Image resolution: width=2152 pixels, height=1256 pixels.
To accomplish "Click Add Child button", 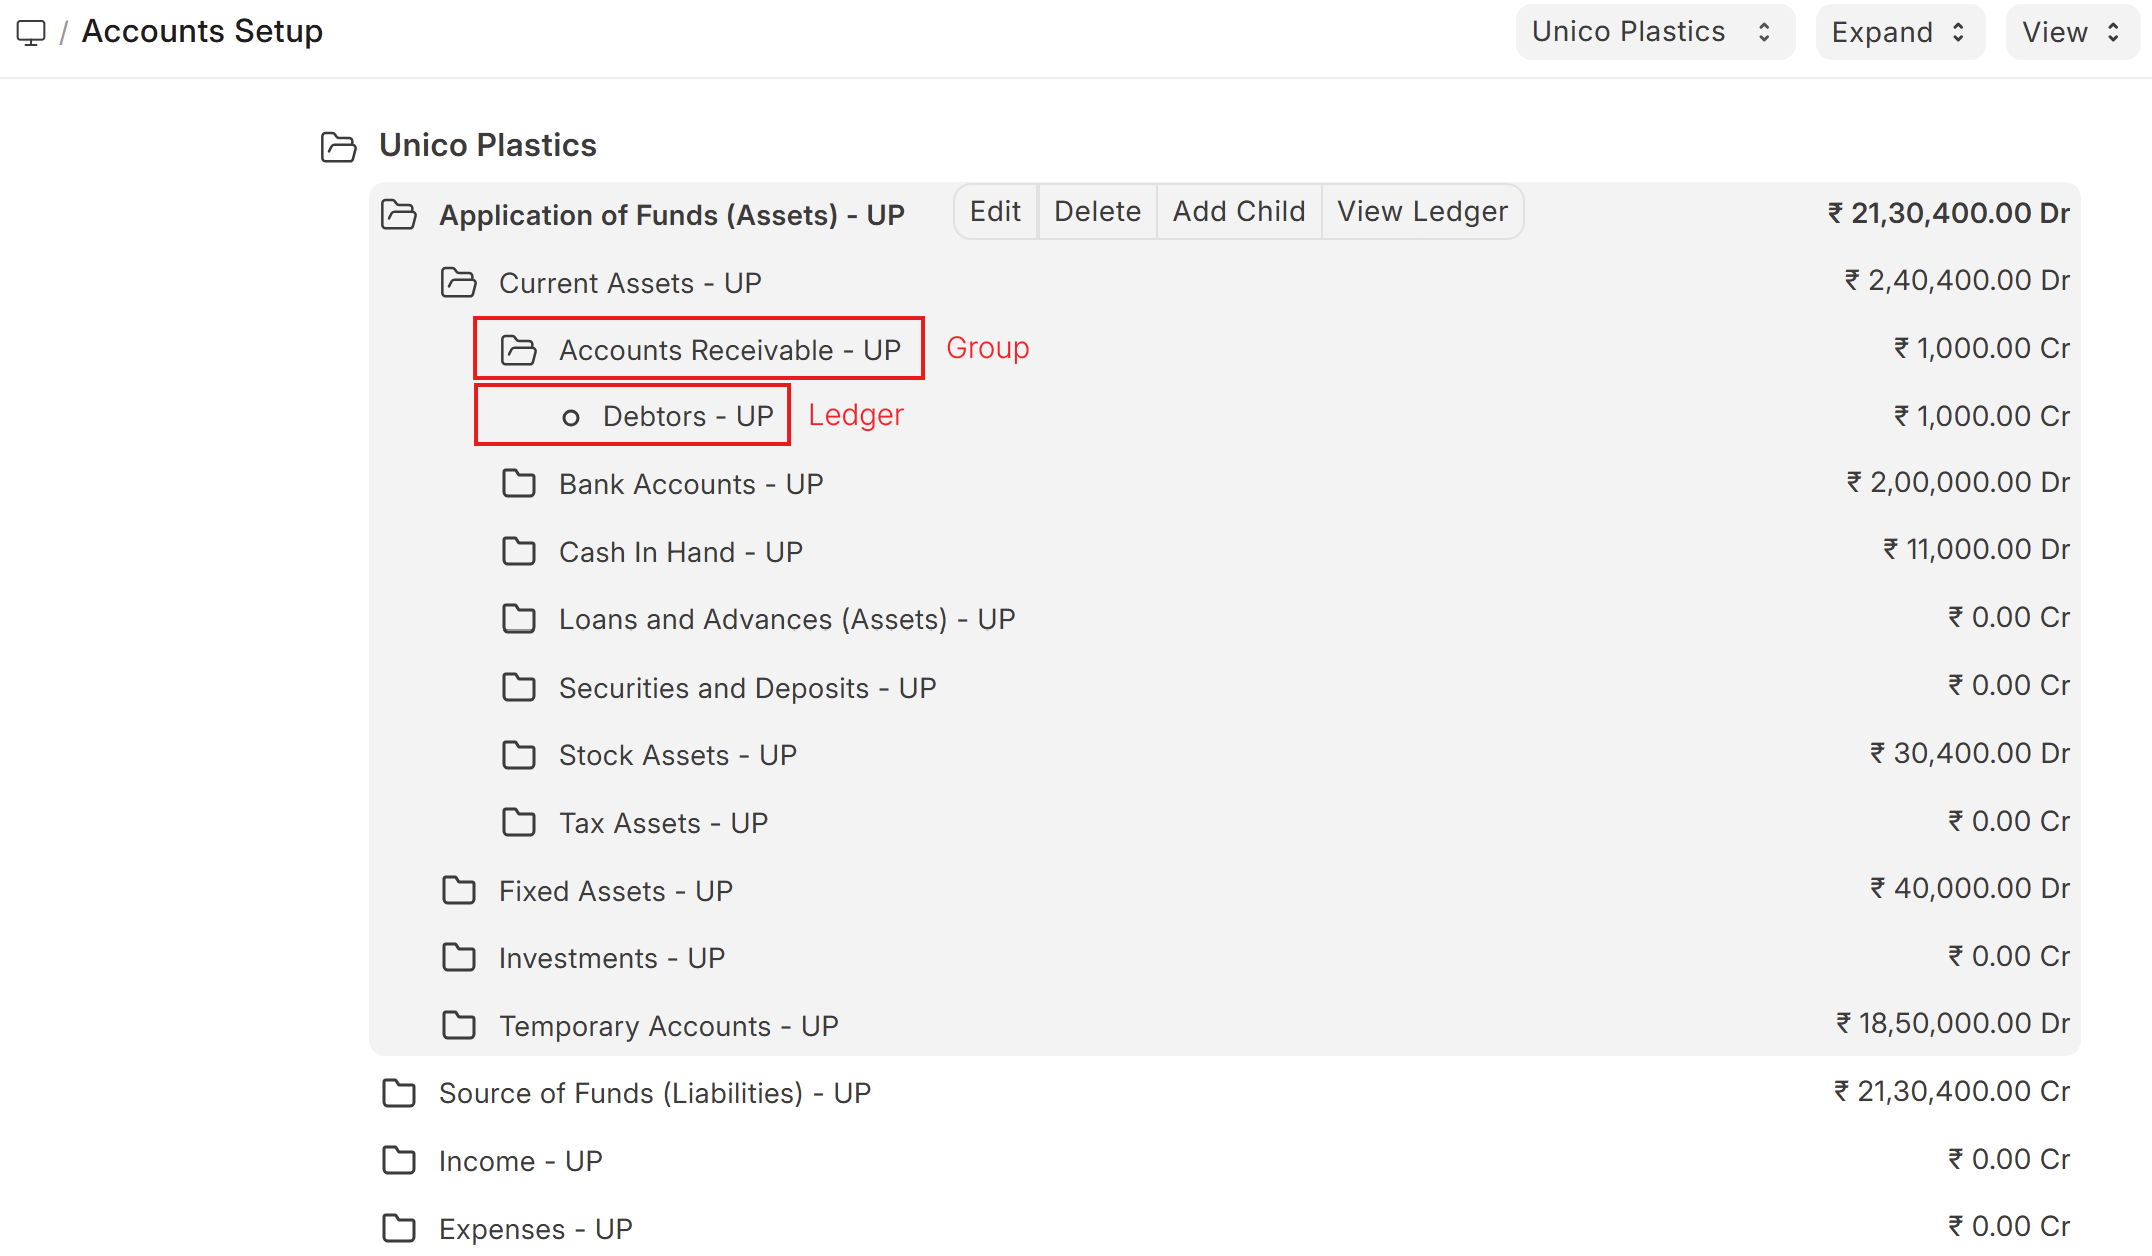I will coord(1238,212).
